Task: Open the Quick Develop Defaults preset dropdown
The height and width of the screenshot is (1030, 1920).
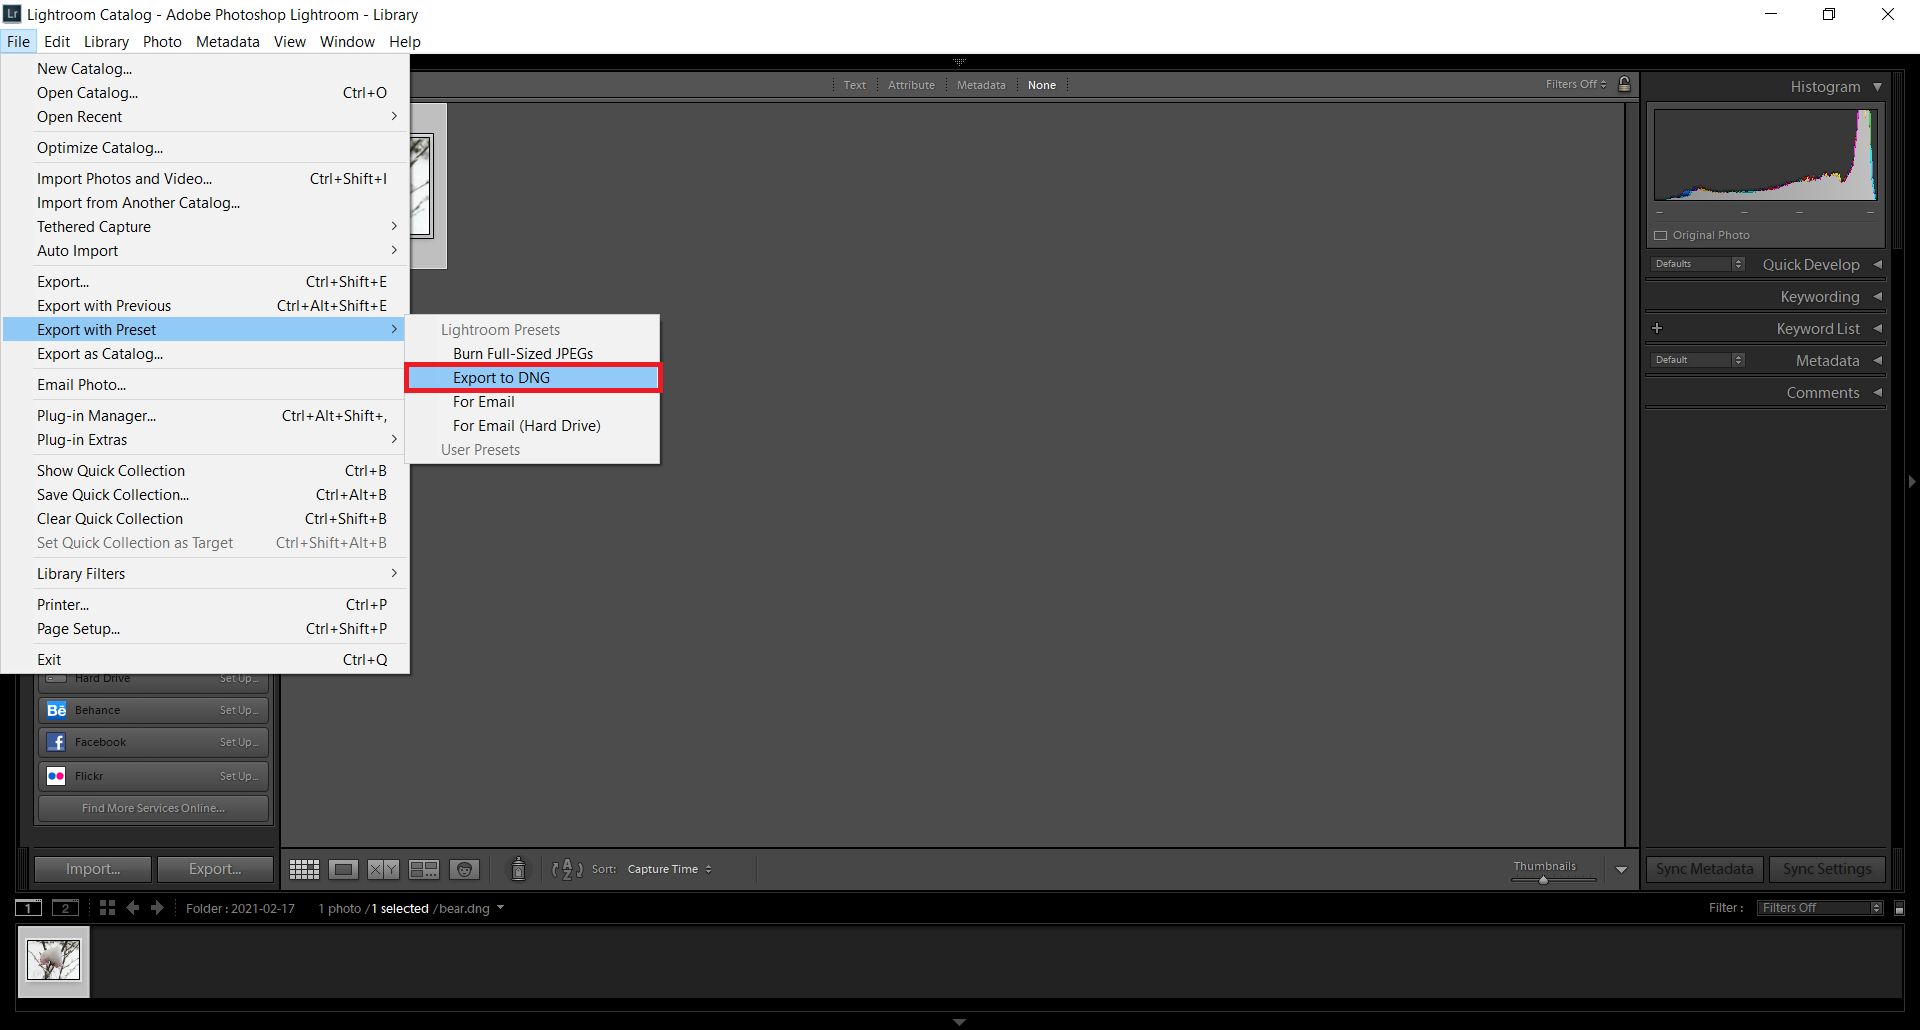Action: [1697, 264]
